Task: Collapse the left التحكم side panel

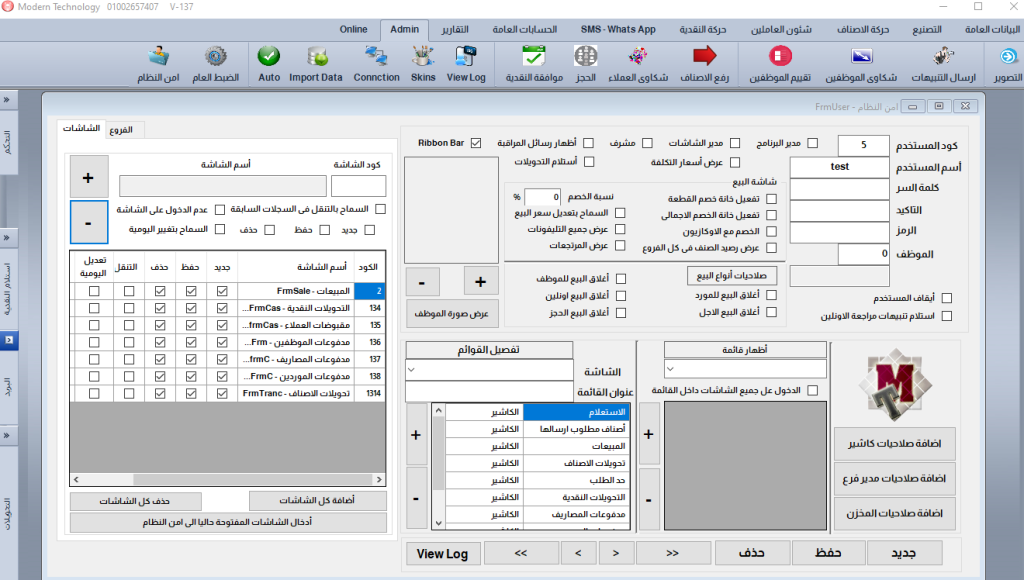Action: 9,100
